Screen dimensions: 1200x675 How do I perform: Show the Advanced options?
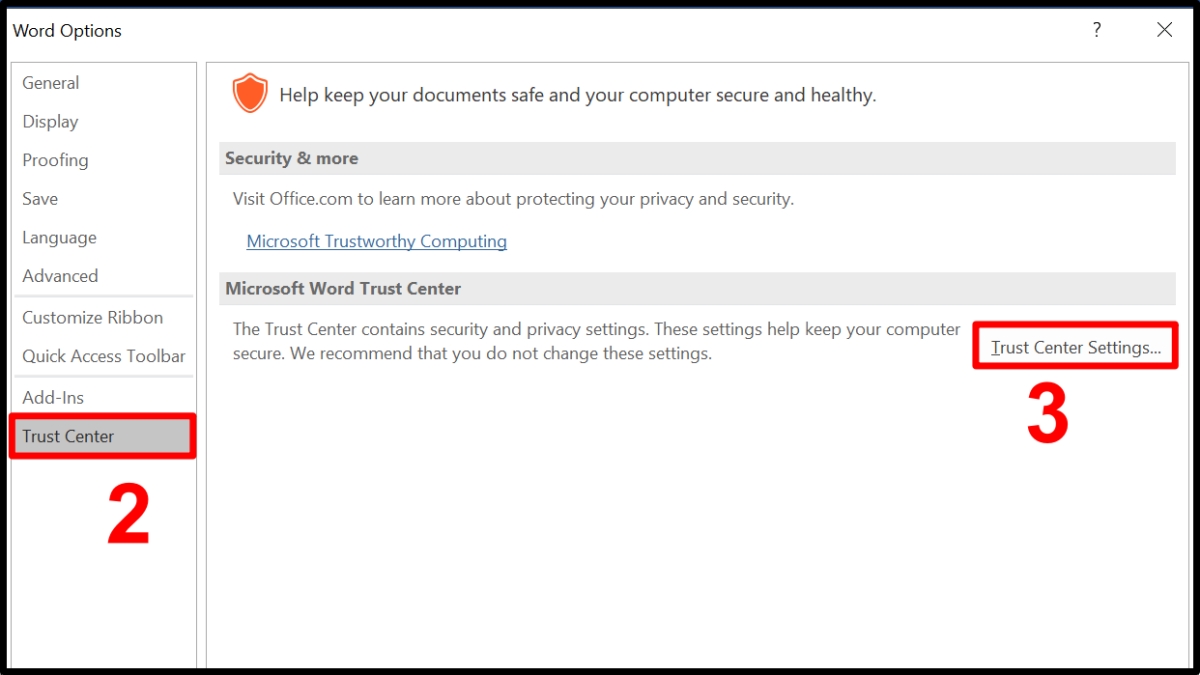pos(60,276)
